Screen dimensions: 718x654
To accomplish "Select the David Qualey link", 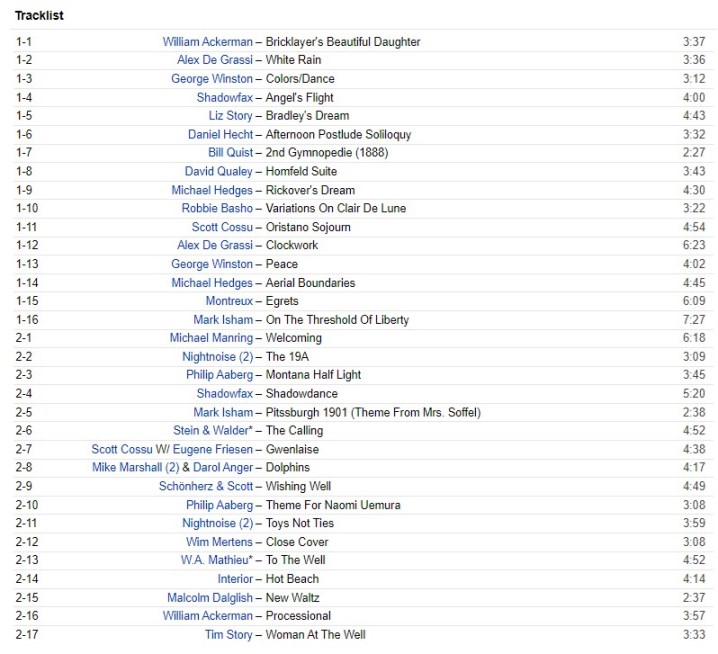I will point(219,171).
